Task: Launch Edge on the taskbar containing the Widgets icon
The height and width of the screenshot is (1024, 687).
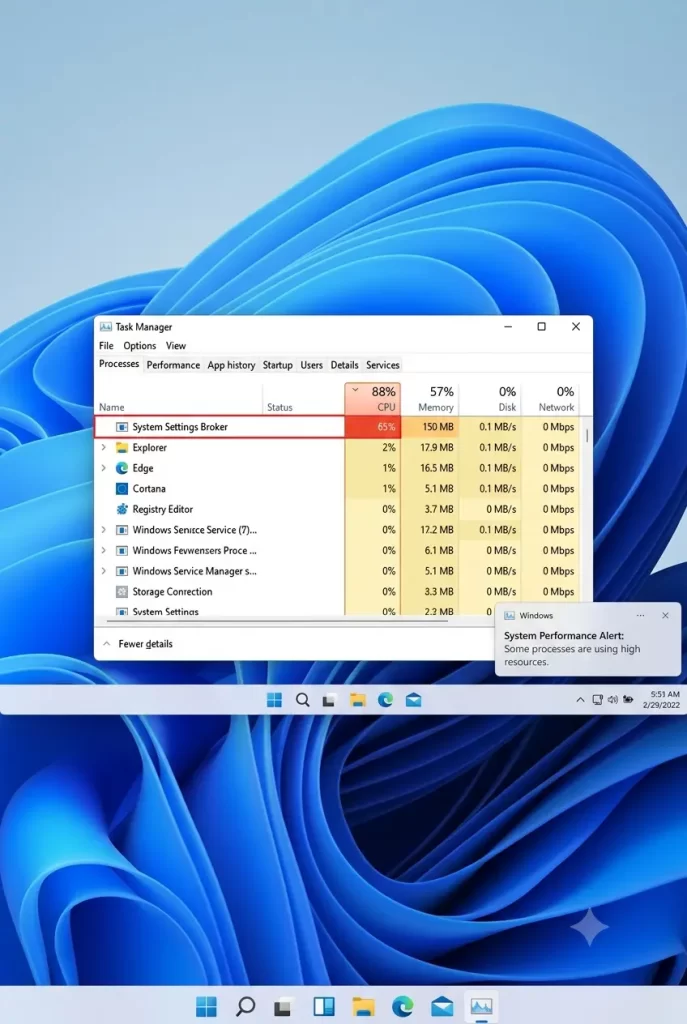Action: pyautogui.click(x=403, y=1006)
